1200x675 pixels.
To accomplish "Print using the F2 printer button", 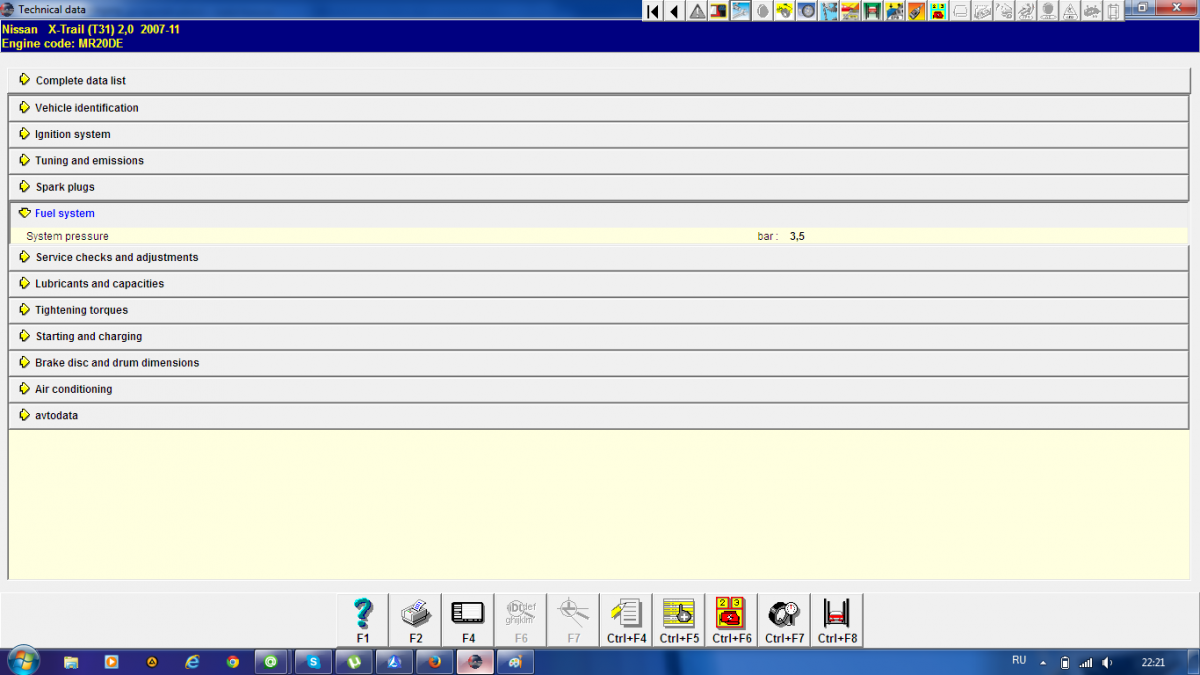I will [416, 620].
